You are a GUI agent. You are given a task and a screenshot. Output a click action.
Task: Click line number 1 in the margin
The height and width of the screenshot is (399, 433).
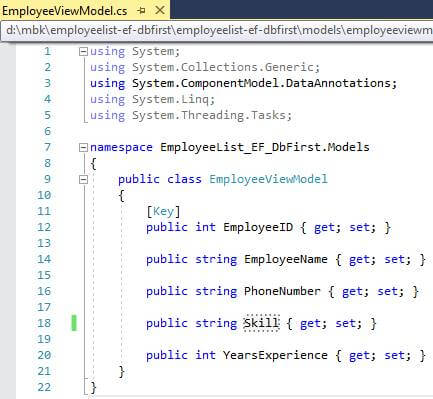pyautogui.click(x=47, y=51)
